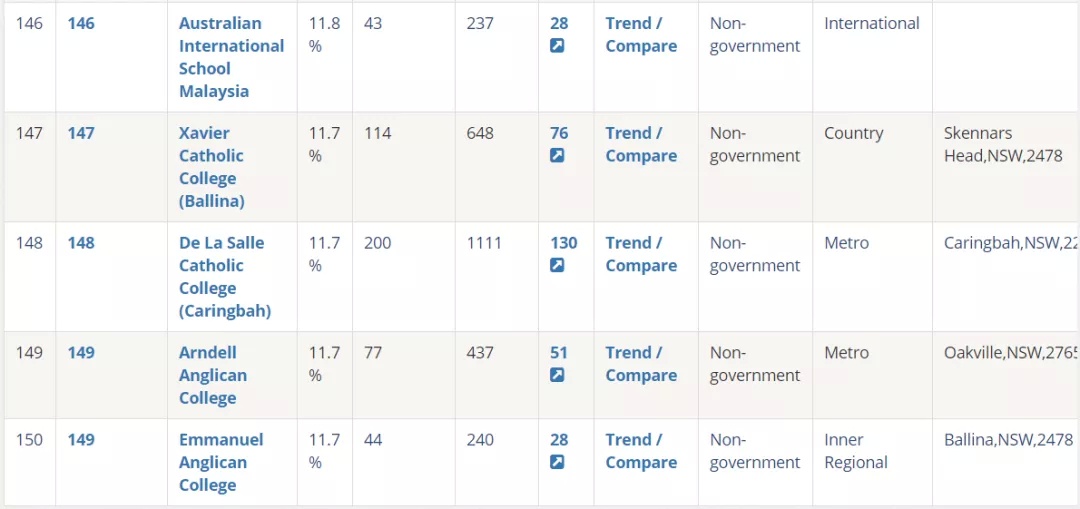Open external link icon in Emmanuel Anglican College row

pyautogui.click(x=557, y=461)
